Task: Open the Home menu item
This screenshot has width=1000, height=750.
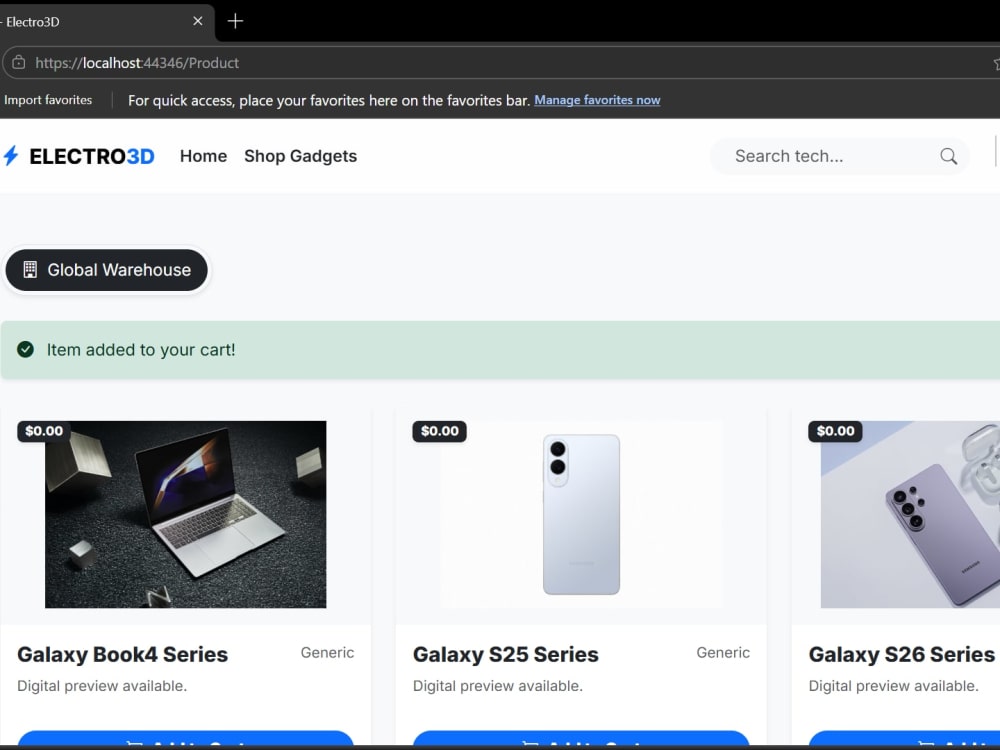Action: pos(203,156)
